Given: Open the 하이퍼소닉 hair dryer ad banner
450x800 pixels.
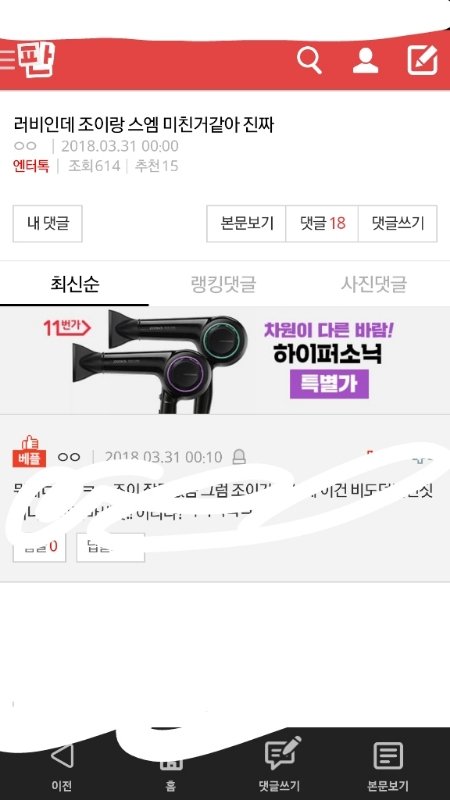Looking at the screenshot, I should pyautogui.click(x=225, y=361).
